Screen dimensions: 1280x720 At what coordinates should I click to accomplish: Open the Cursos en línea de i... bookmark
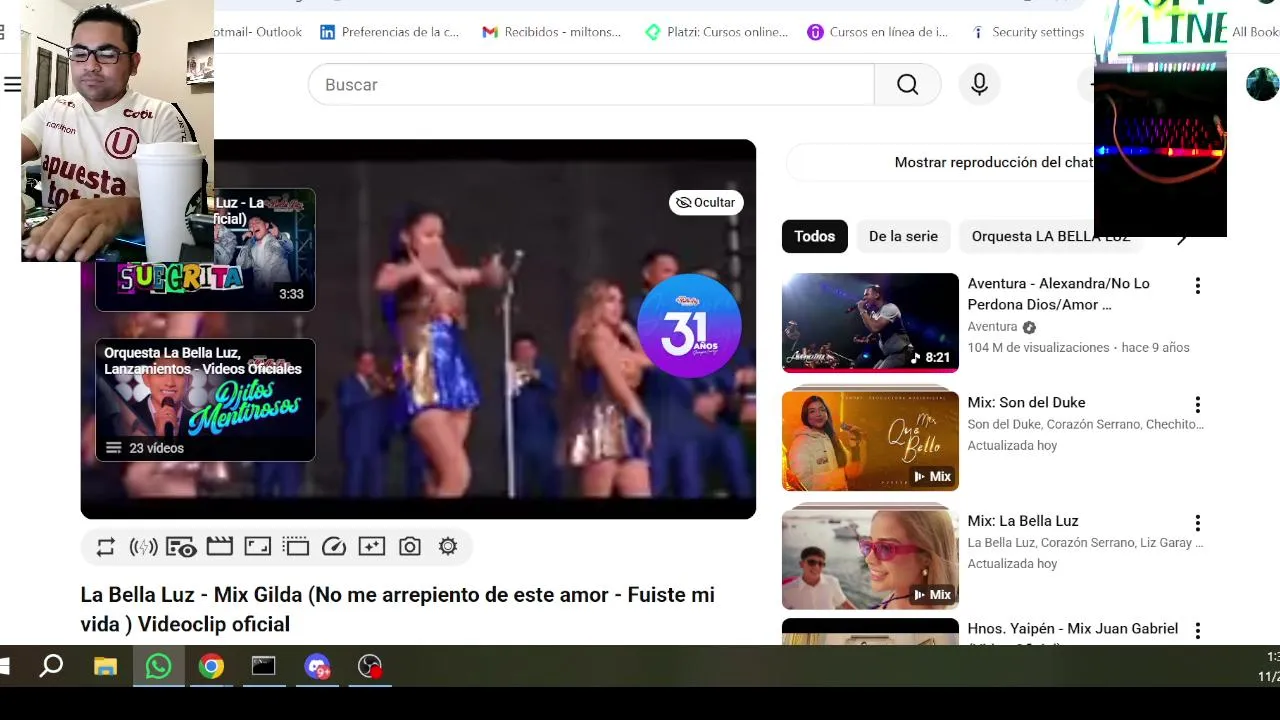[877, 32]
